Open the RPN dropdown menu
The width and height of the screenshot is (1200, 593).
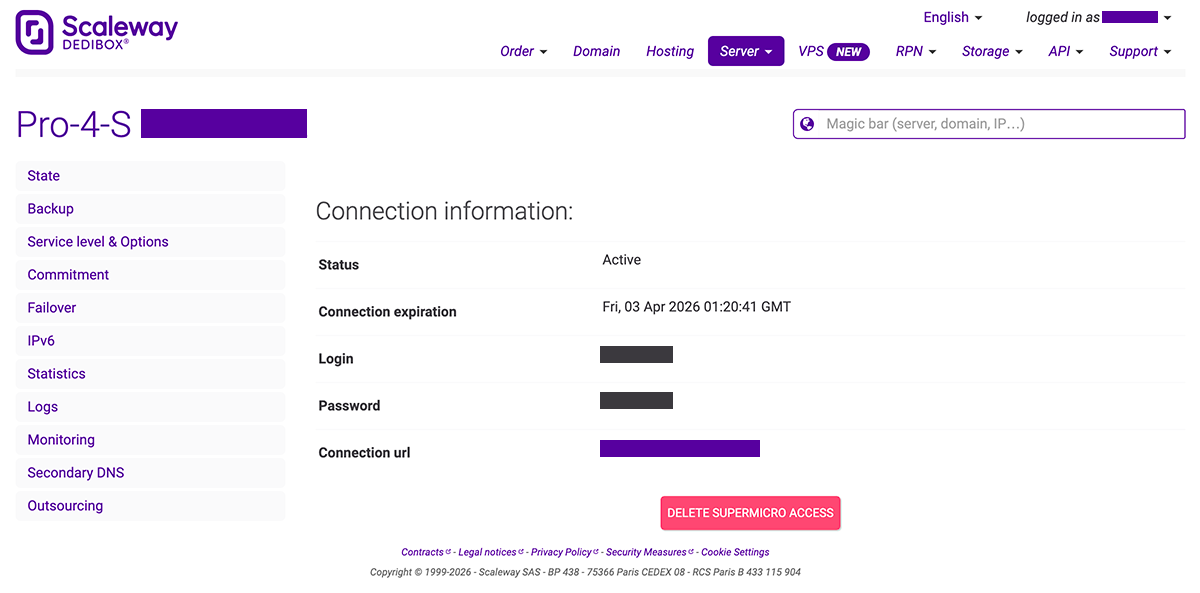click(915, 51)
